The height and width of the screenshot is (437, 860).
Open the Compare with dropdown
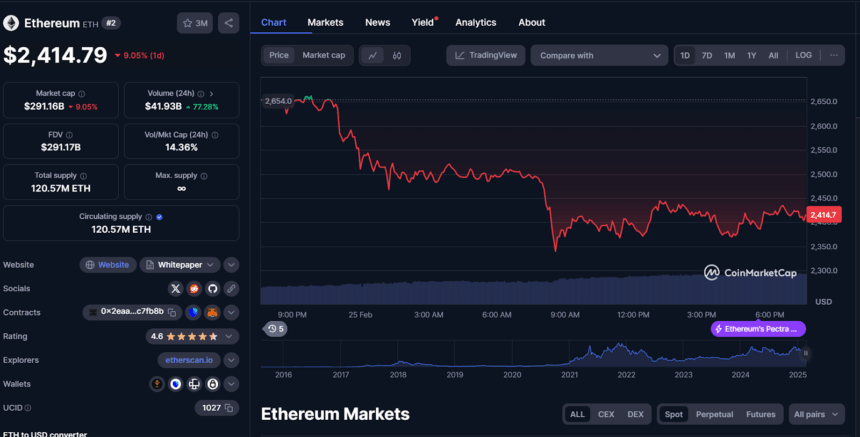[599, 55]
